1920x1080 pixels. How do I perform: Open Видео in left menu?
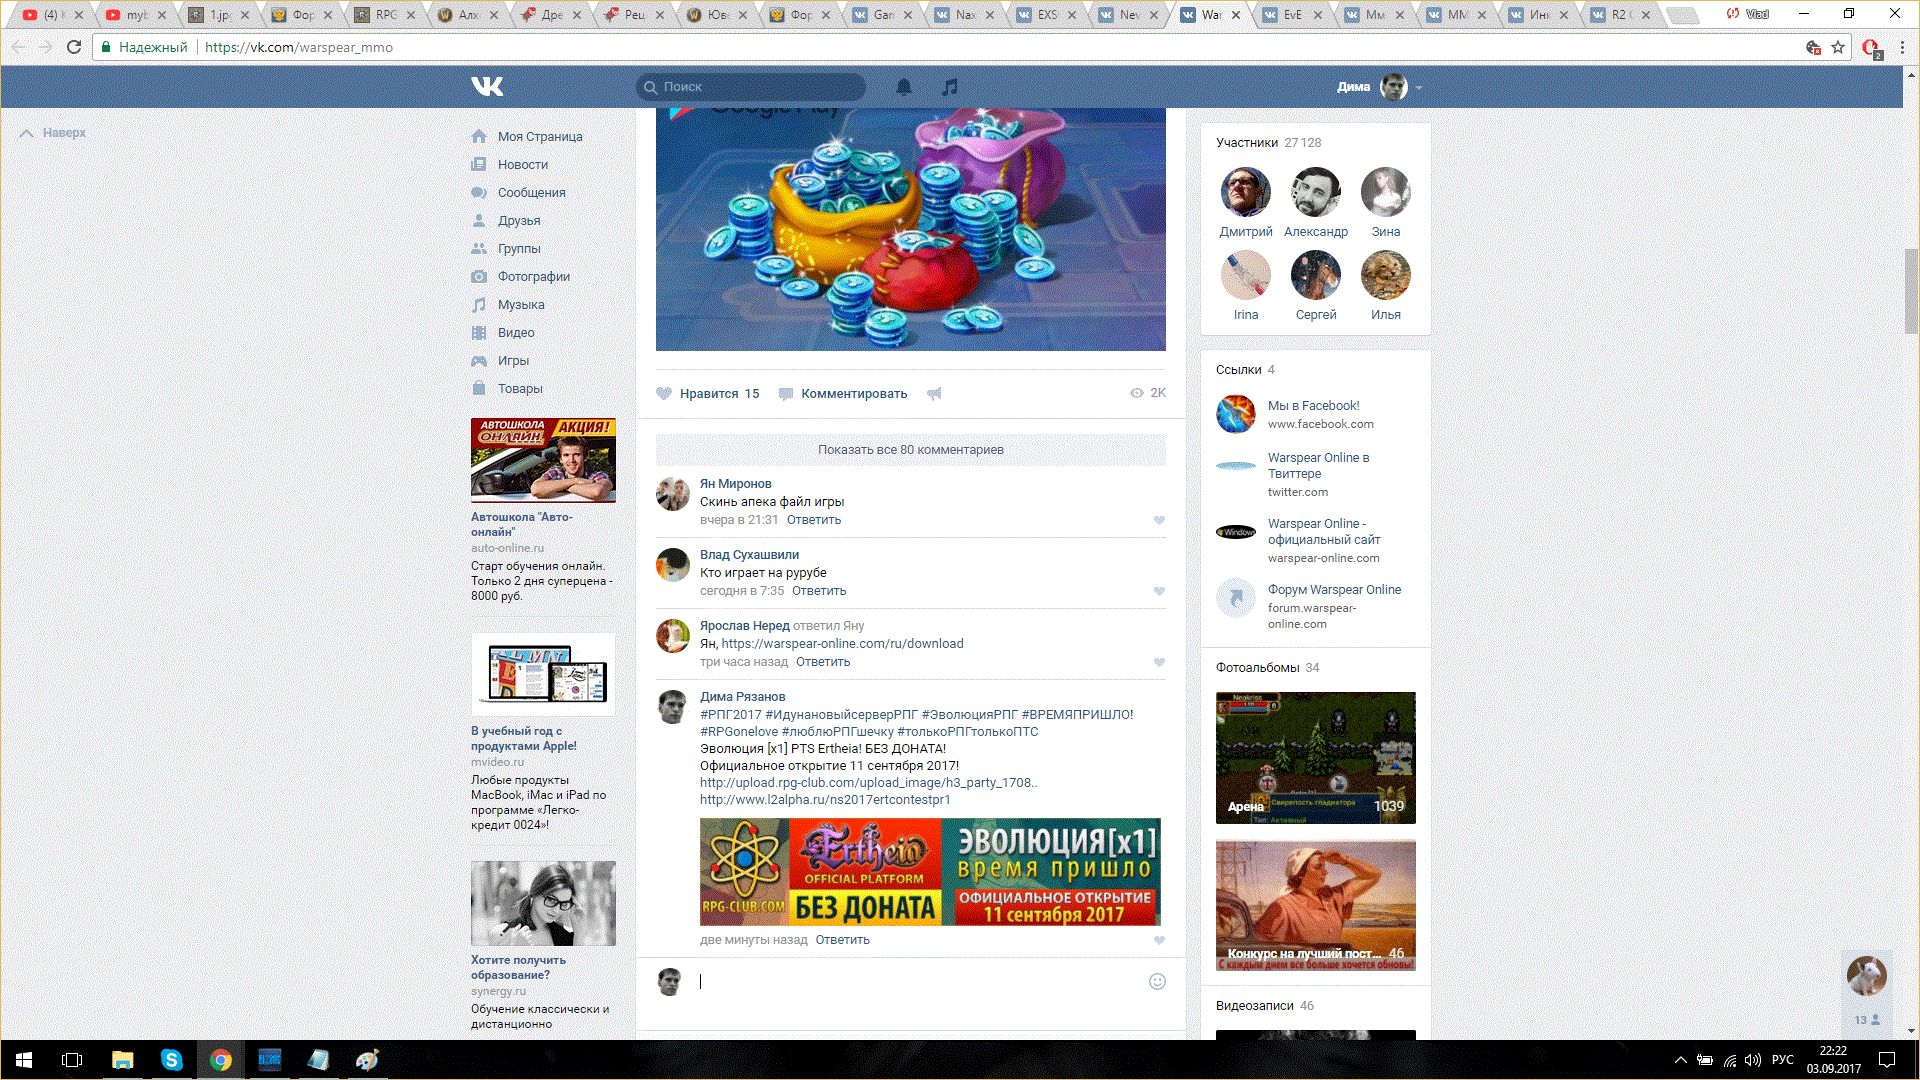516,333
